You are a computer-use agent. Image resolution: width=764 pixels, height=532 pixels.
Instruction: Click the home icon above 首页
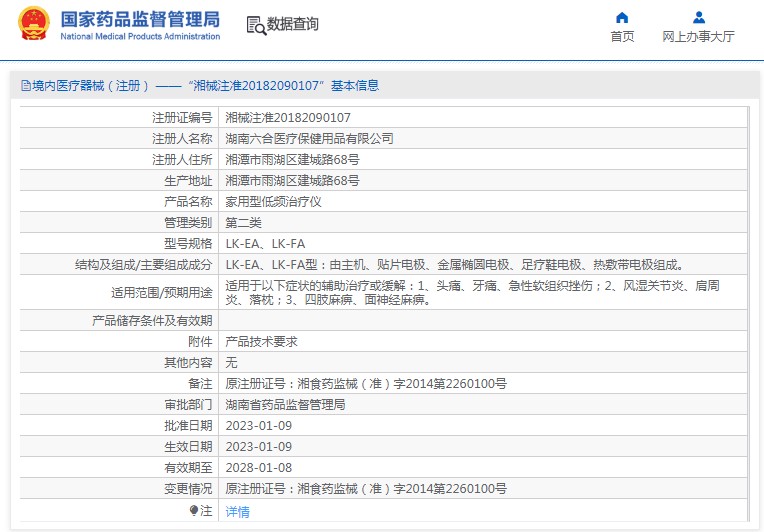tap(622, 18)
